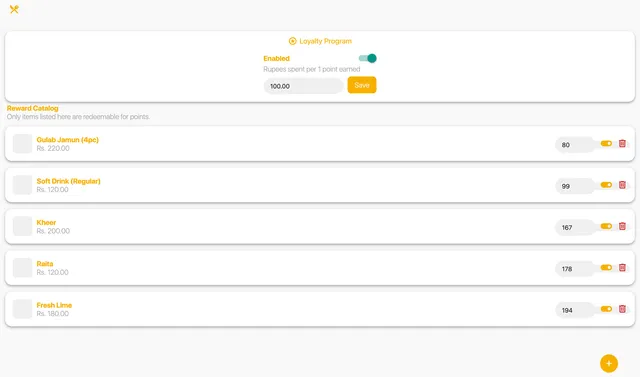Click 'Only items listed here are redeemable' note

click(x=78, y=117)
